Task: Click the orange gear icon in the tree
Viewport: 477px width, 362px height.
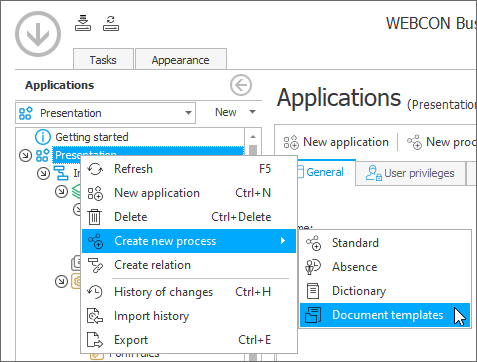Action: pyautogui.click(x=77, y=281)
